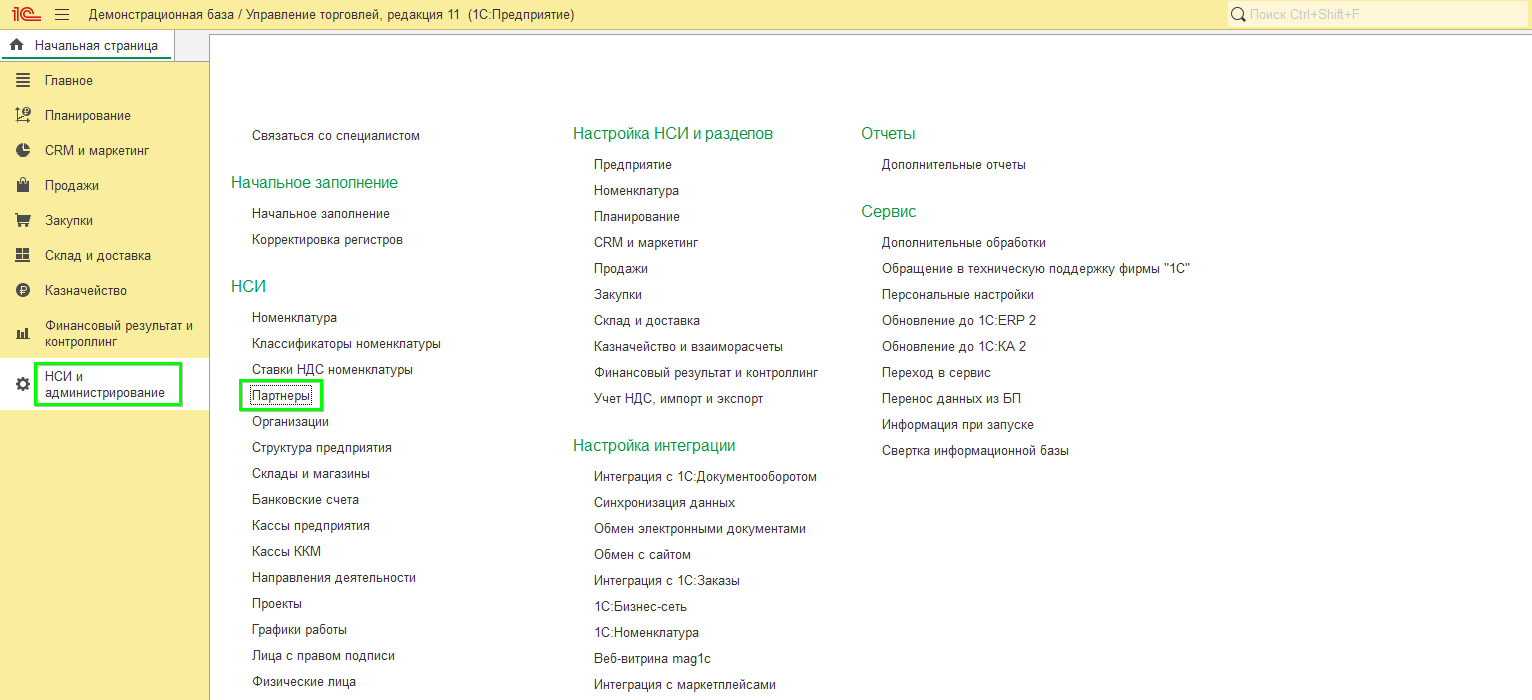Open Интеграция с 1С:Документооборотом
Image resolution: width=1532 pixels, height=700 pixels.
pyautogui.click(x=705, y=476)
